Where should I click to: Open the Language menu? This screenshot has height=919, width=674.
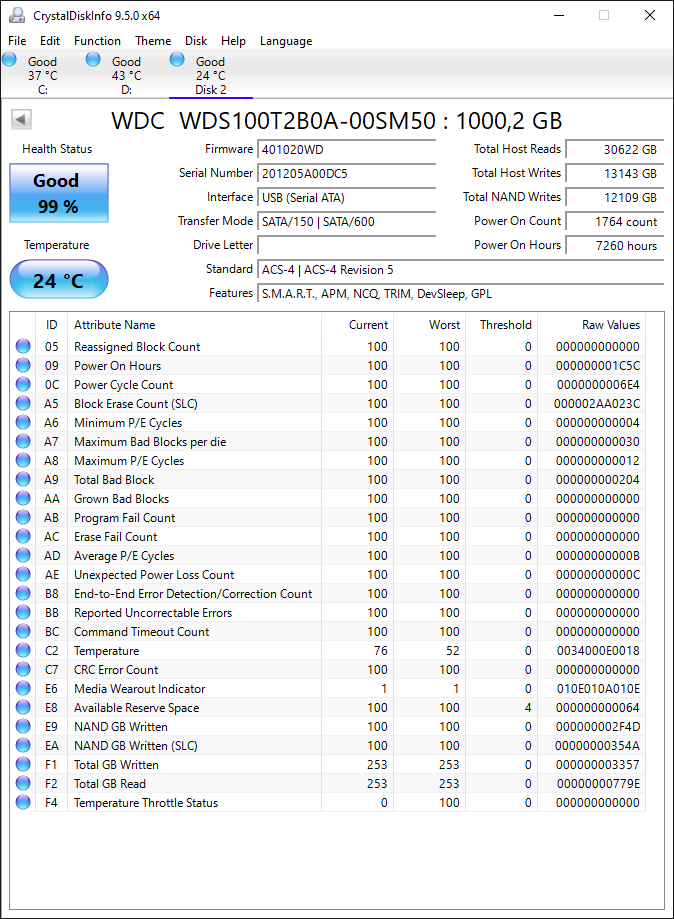click(286, 41)
